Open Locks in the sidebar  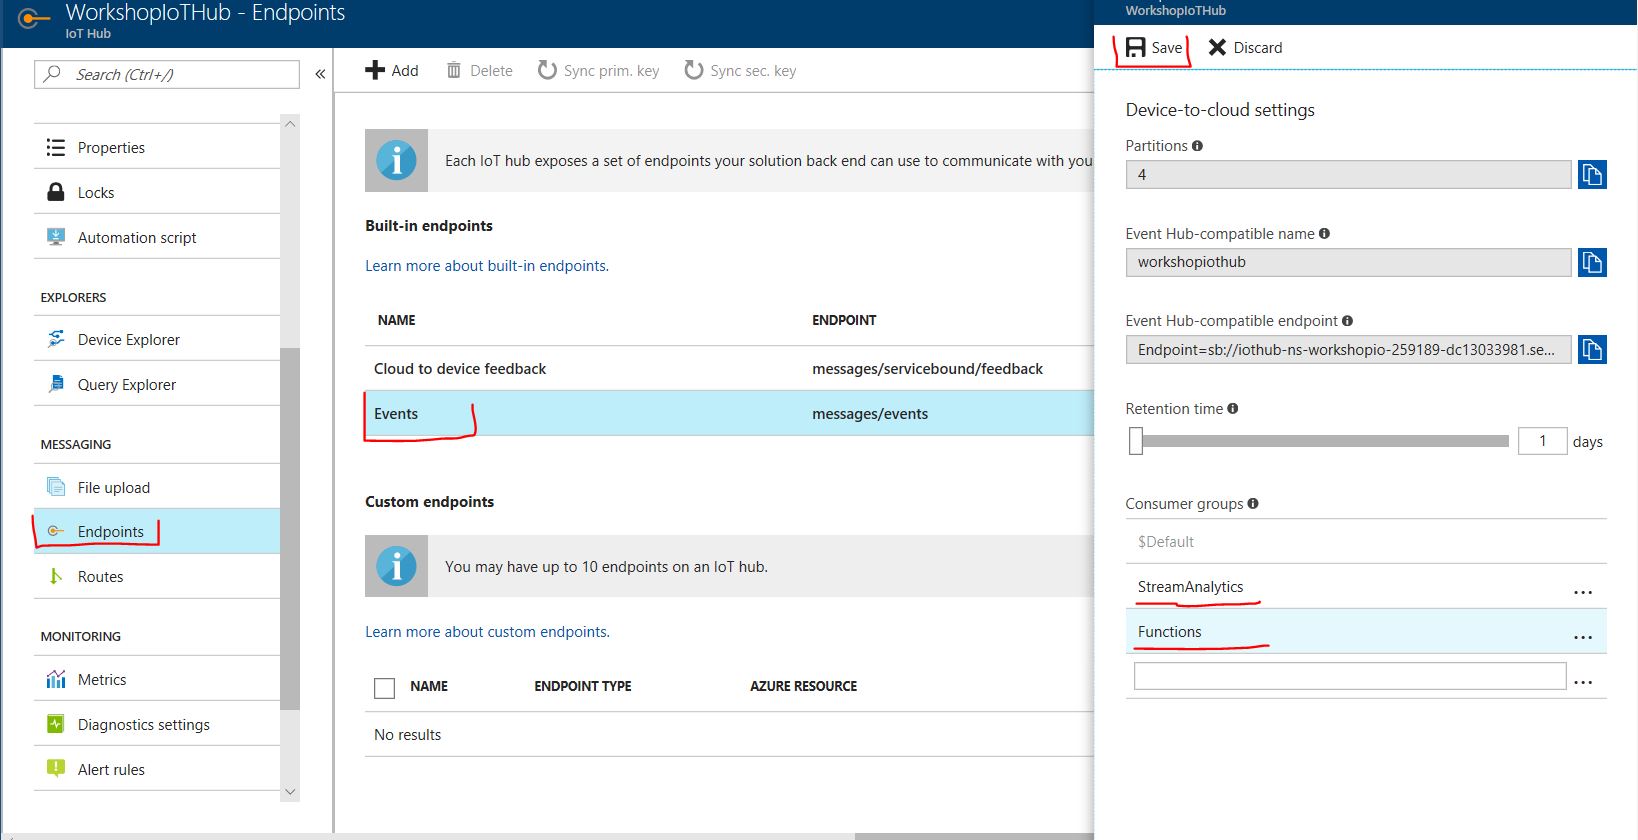tap(157, 192)
